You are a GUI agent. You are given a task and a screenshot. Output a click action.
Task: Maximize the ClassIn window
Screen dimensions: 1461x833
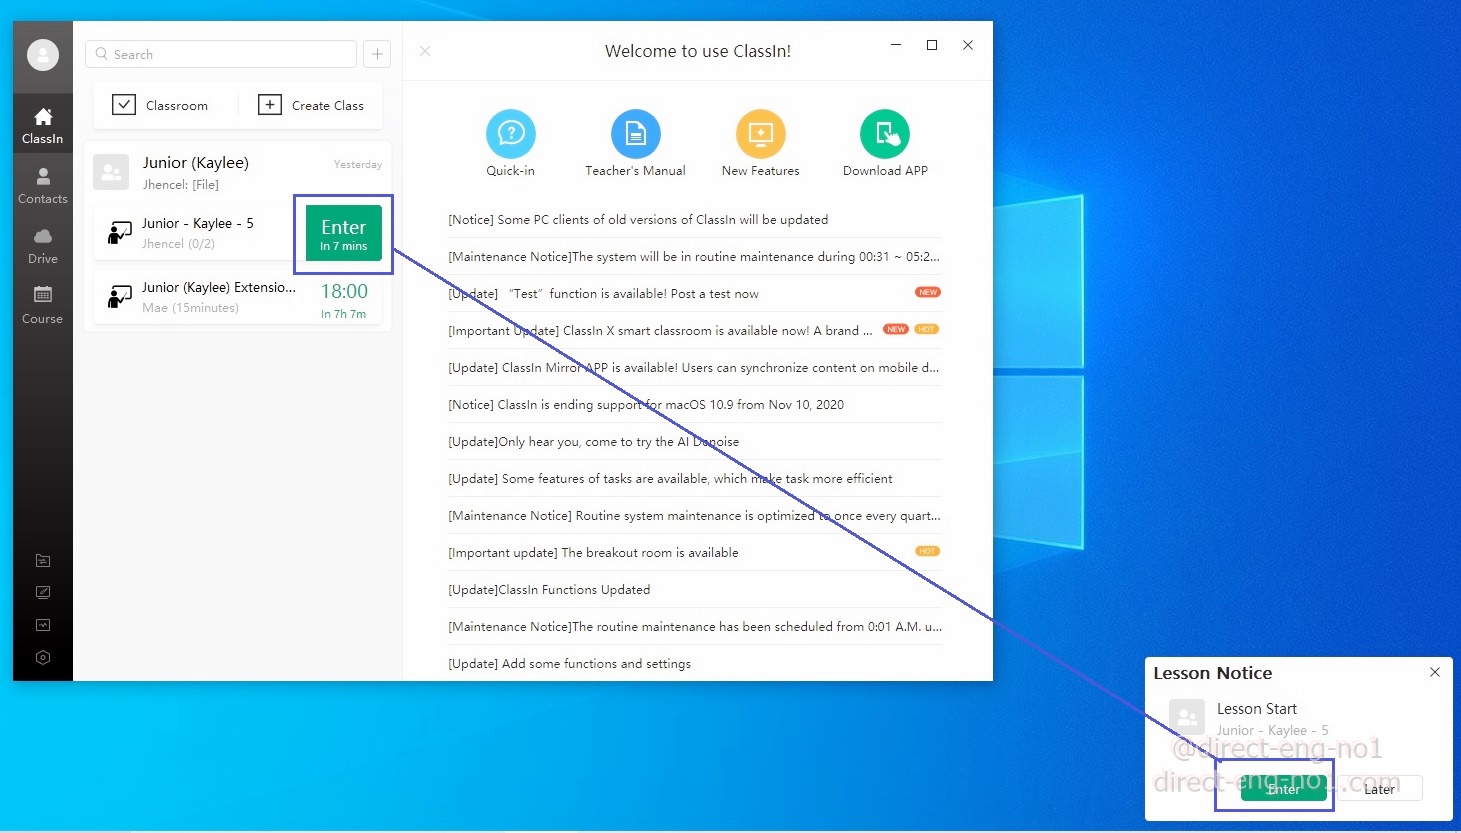(x=932, y=45)
